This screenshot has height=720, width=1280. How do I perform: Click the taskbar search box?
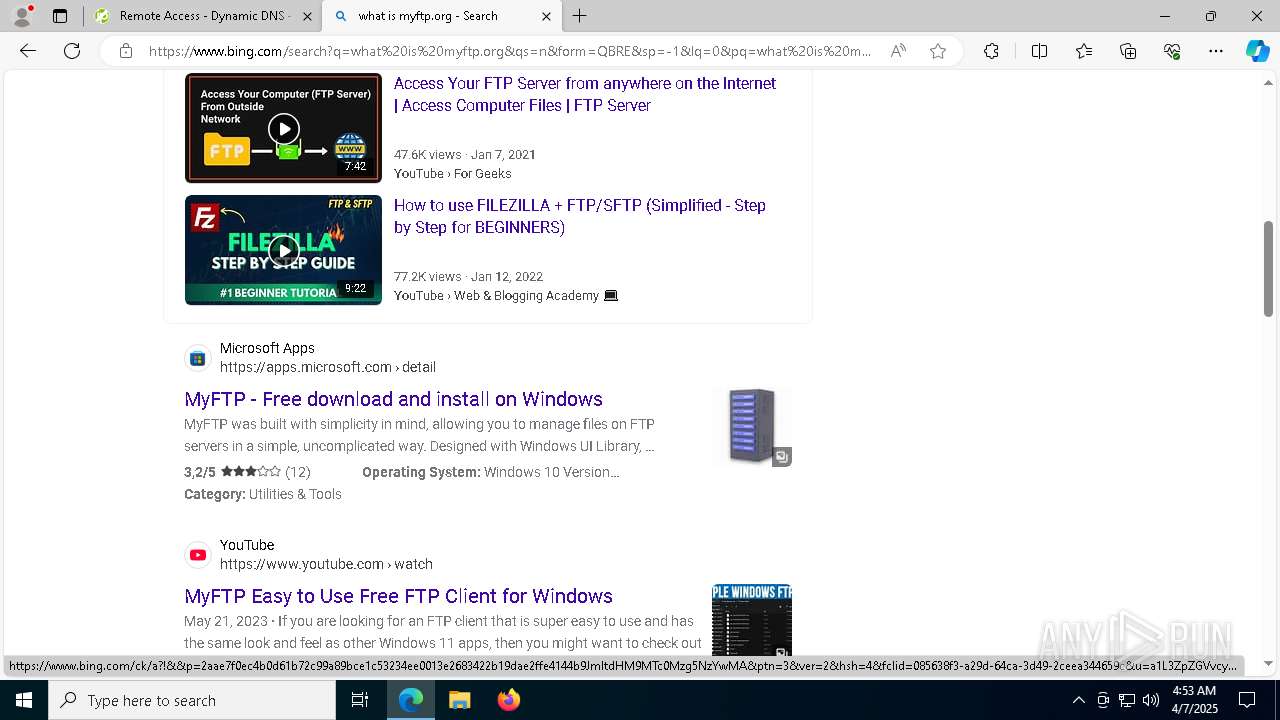[x=192, y=700]
